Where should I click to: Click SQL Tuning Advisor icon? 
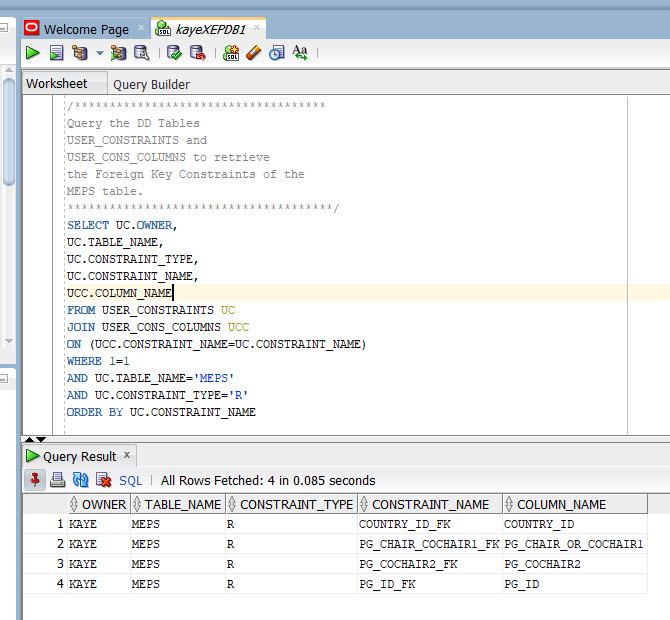(x=141, y=53)
